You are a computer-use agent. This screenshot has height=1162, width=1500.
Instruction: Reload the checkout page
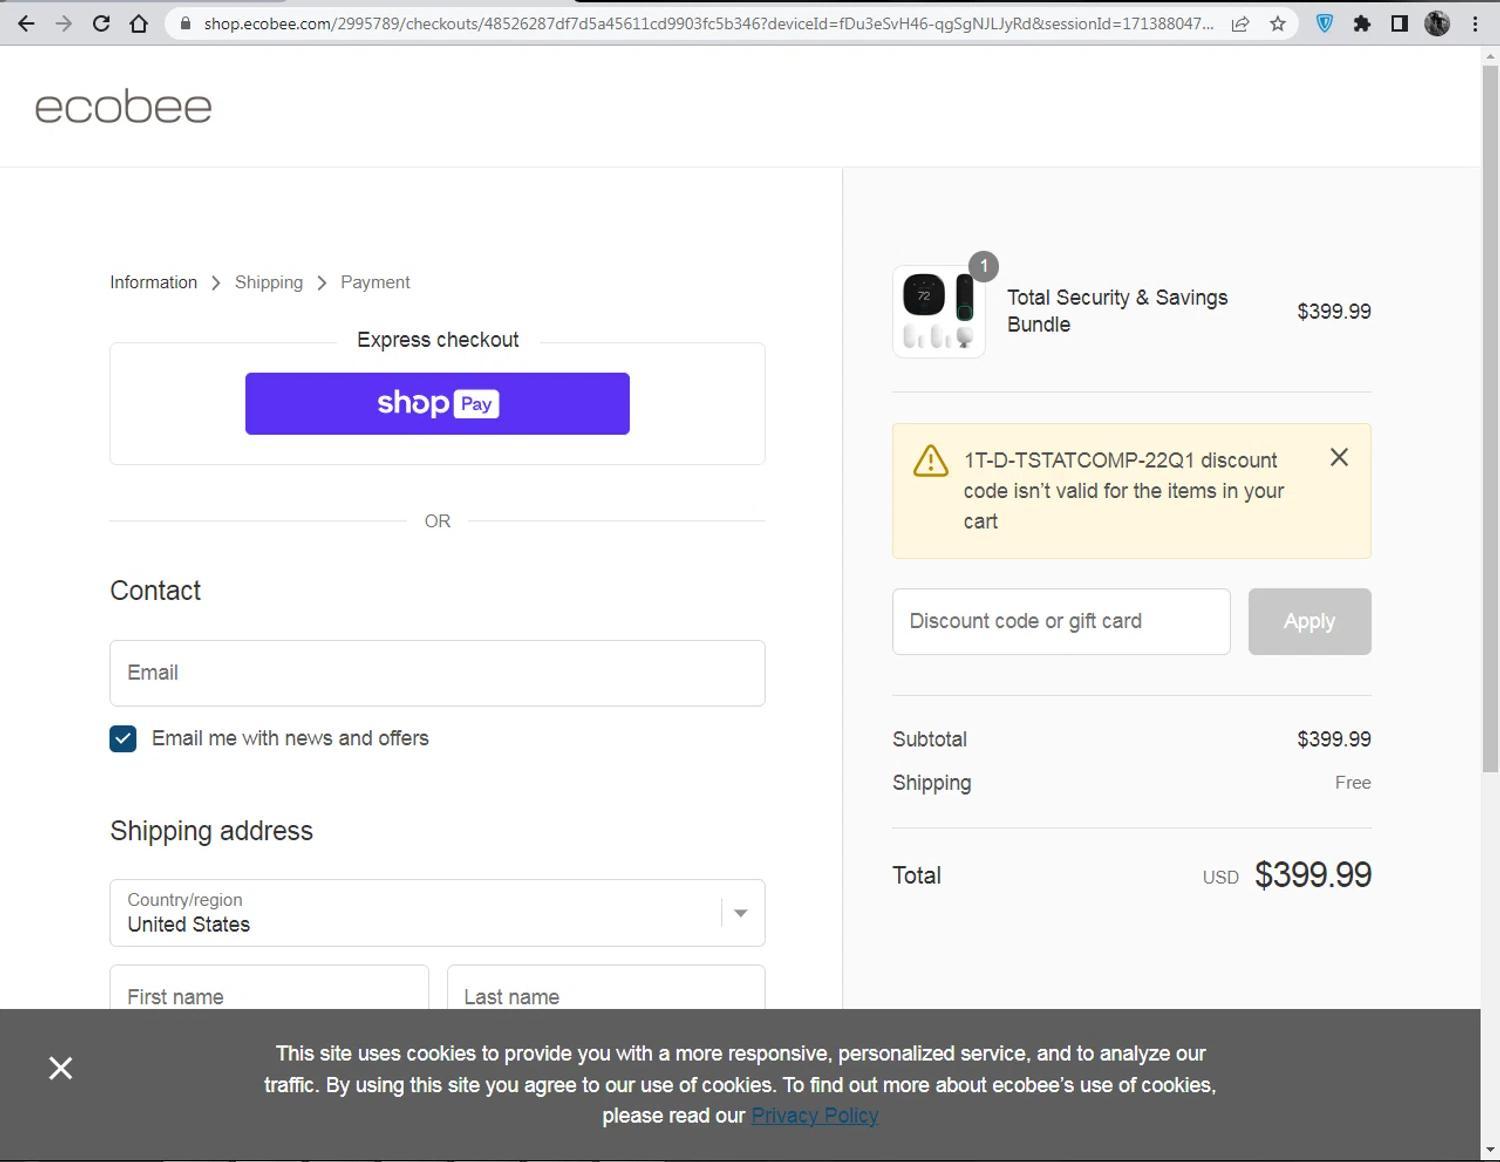[x=101, y=23]
